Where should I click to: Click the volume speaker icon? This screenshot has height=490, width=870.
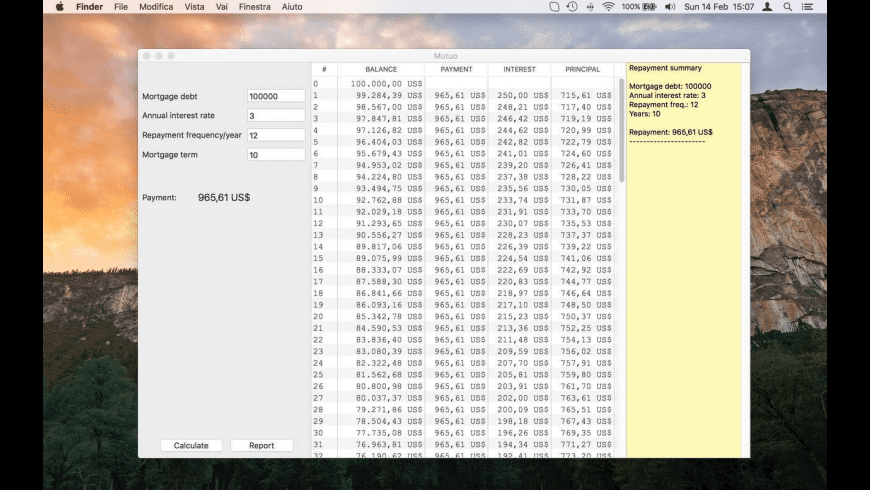click(x=670, y=7)
